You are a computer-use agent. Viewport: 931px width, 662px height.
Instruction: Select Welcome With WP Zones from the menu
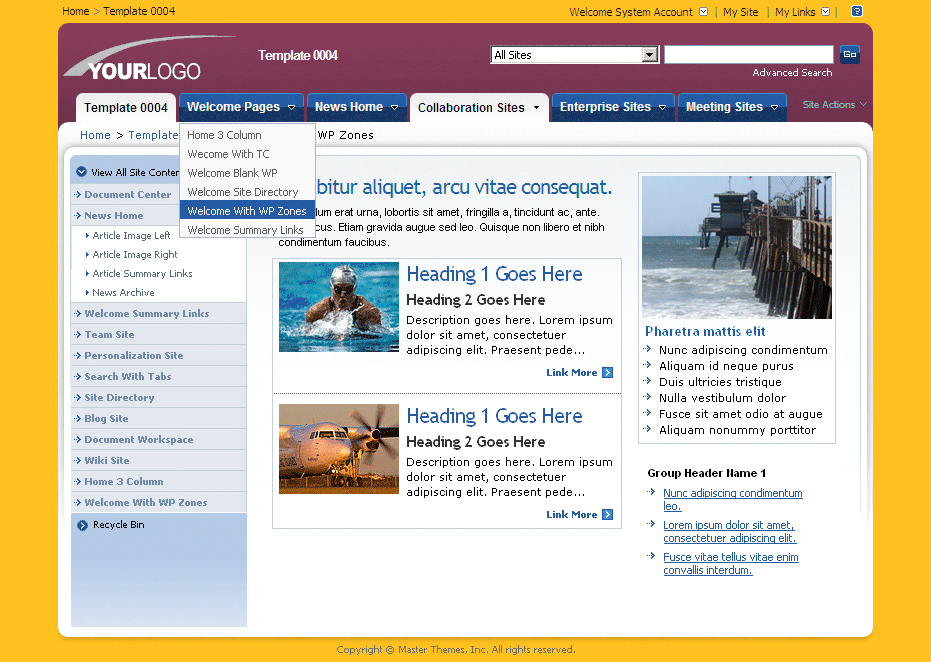pyautogui.click(x=247, y=211)
